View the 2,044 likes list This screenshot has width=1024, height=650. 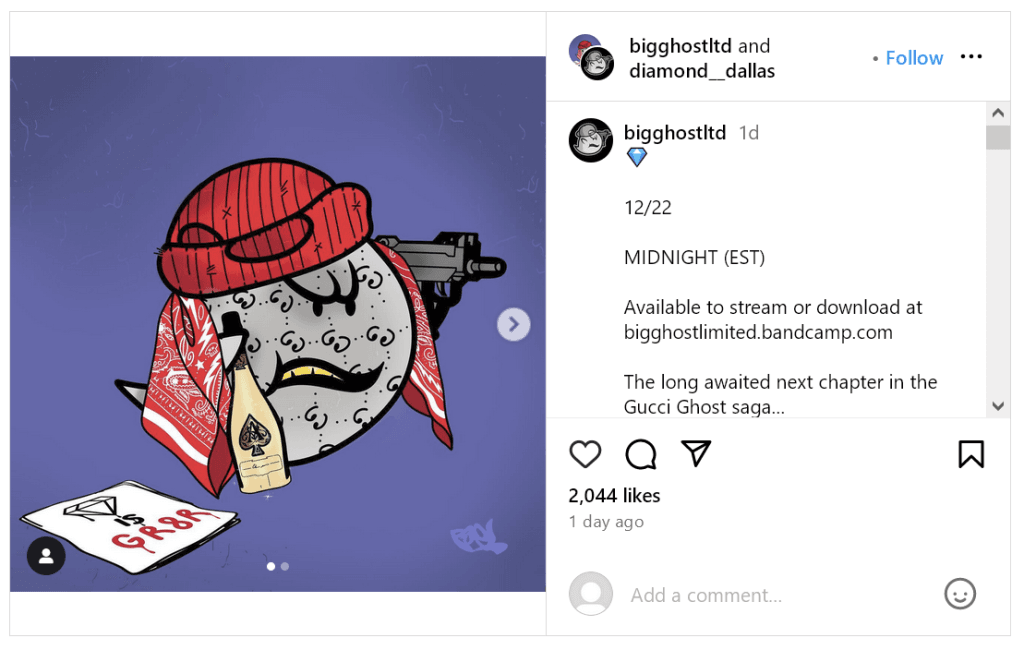tap(614, 496)
